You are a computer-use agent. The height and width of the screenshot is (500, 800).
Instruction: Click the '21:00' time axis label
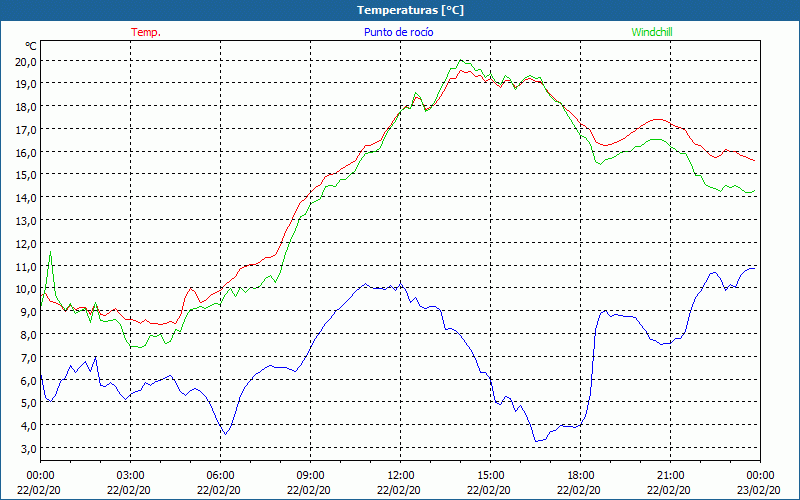670,476
